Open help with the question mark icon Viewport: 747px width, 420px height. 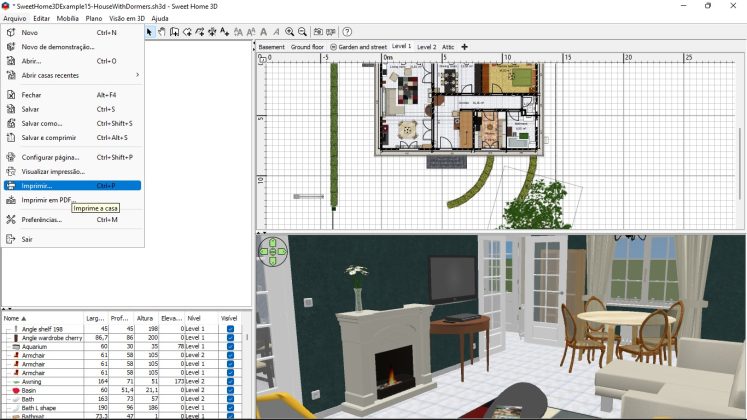[x=347, y=32]
